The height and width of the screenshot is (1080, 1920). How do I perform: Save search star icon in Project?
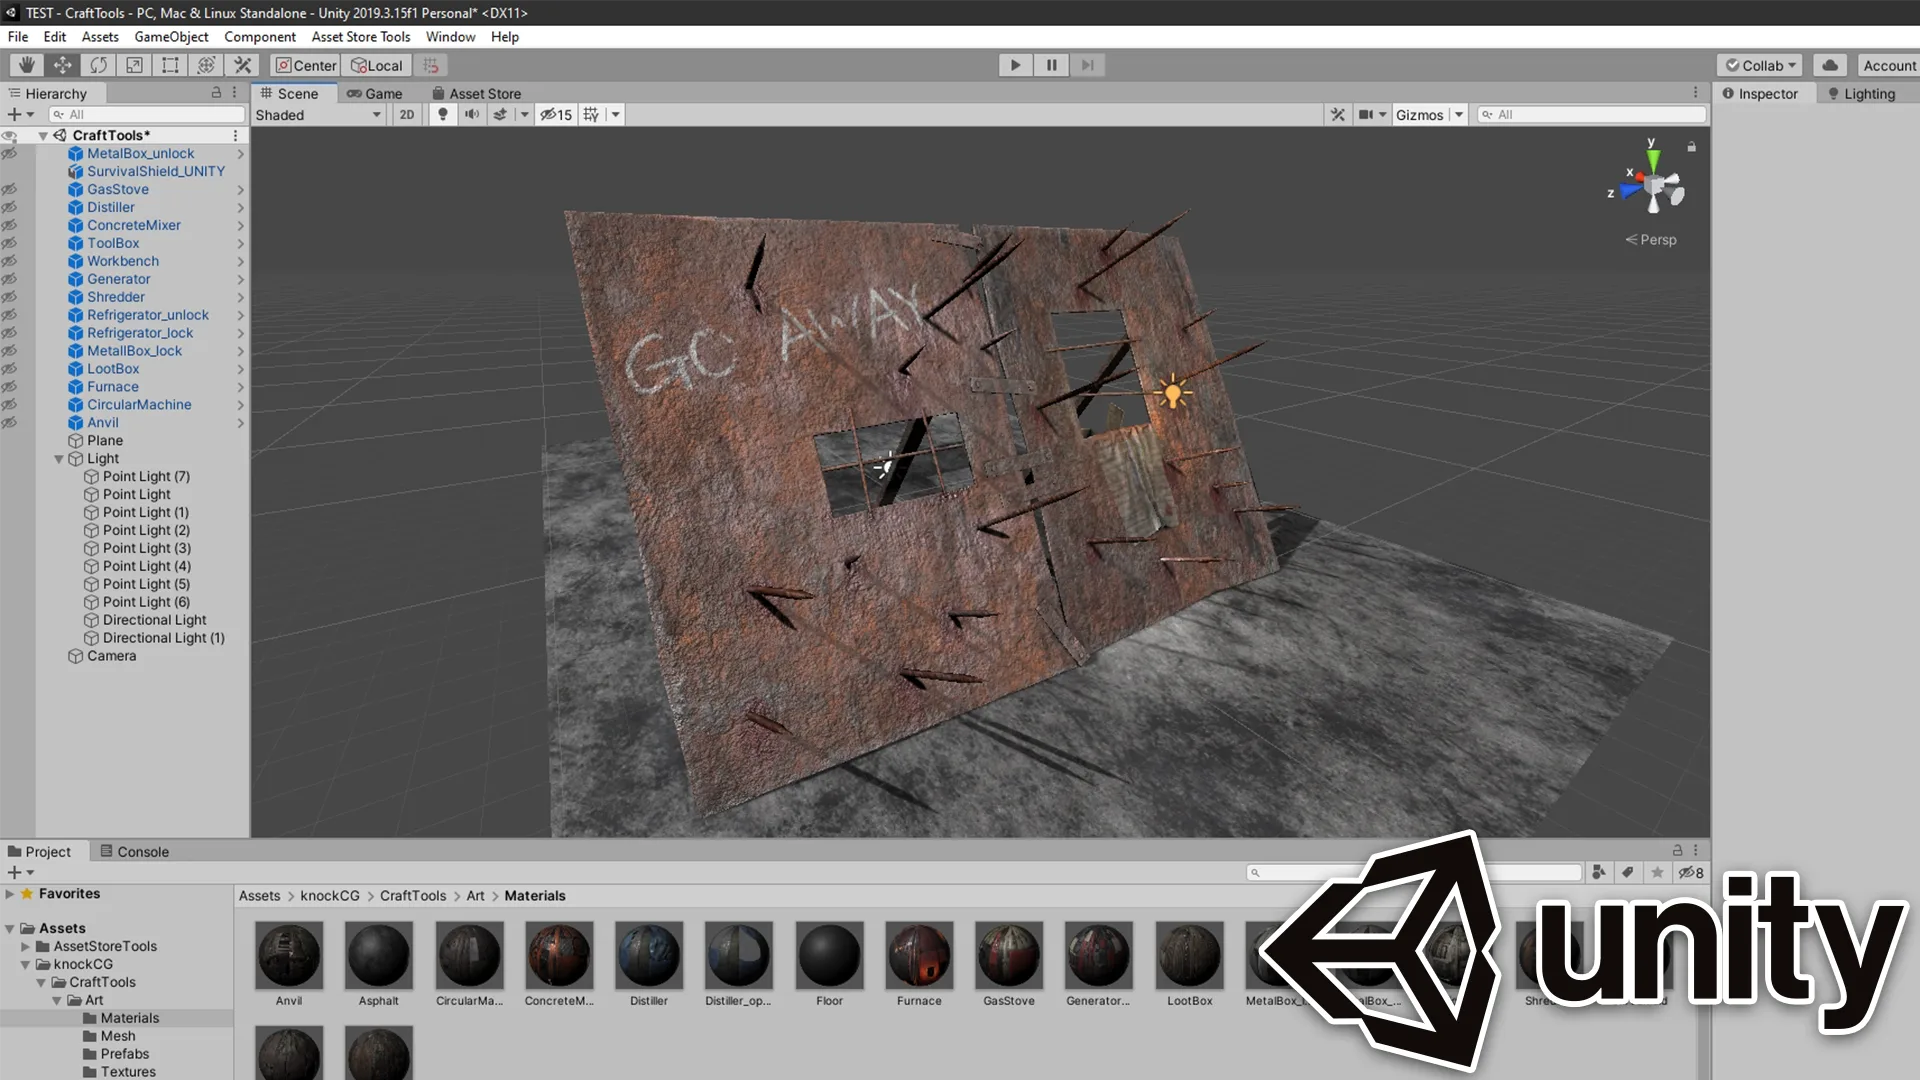(x=1657, y=872)
